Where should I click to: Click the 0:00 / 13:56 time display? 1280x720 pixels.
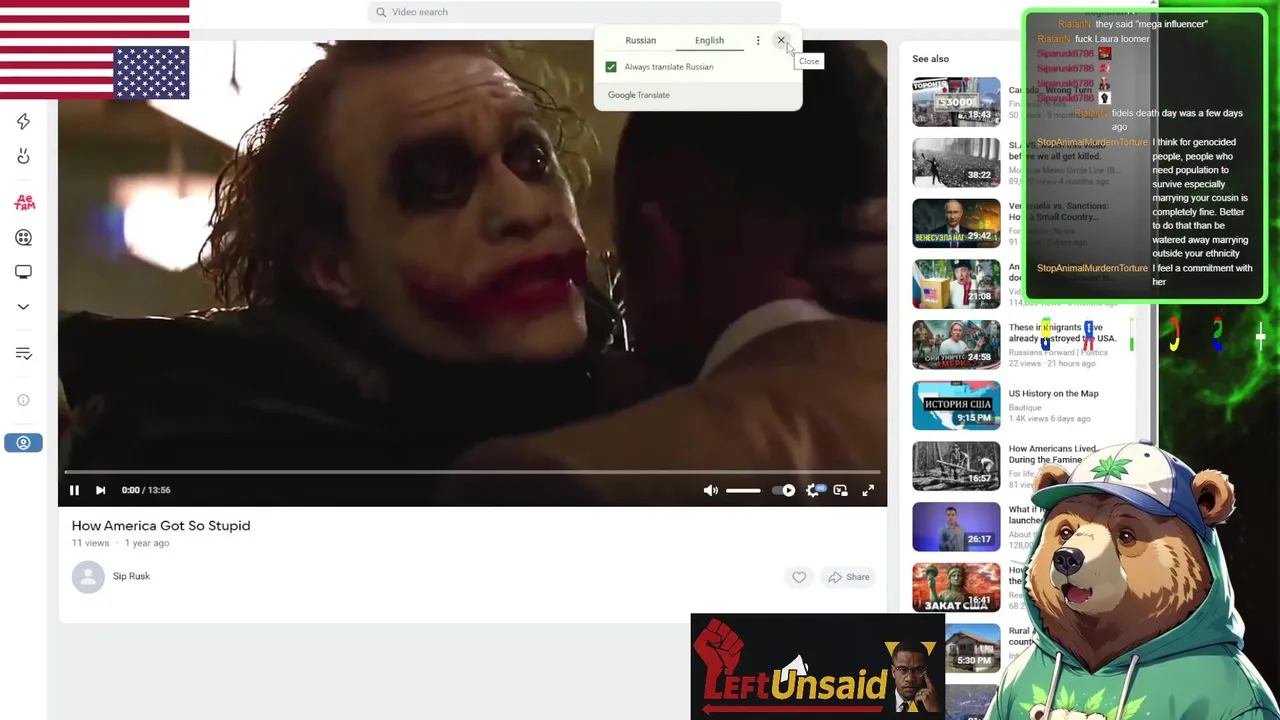click(146, 490)
